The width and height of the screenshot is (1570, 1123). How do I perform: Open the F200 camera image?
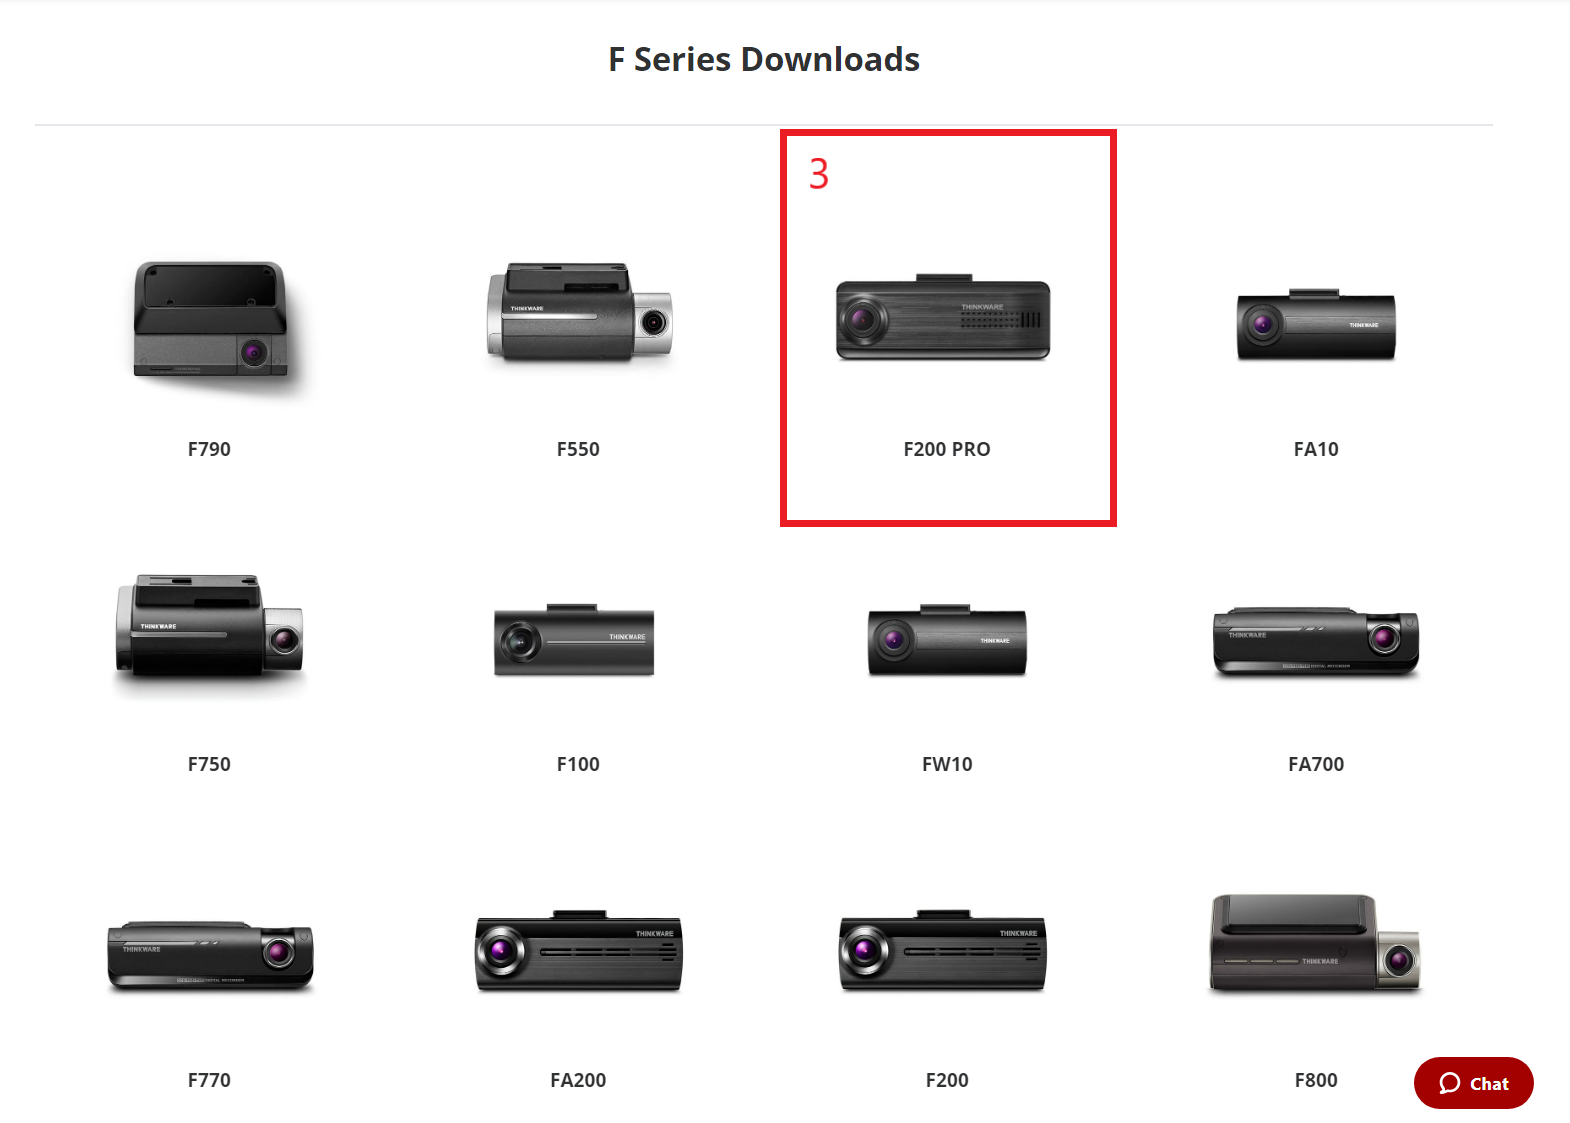(943, 951)
